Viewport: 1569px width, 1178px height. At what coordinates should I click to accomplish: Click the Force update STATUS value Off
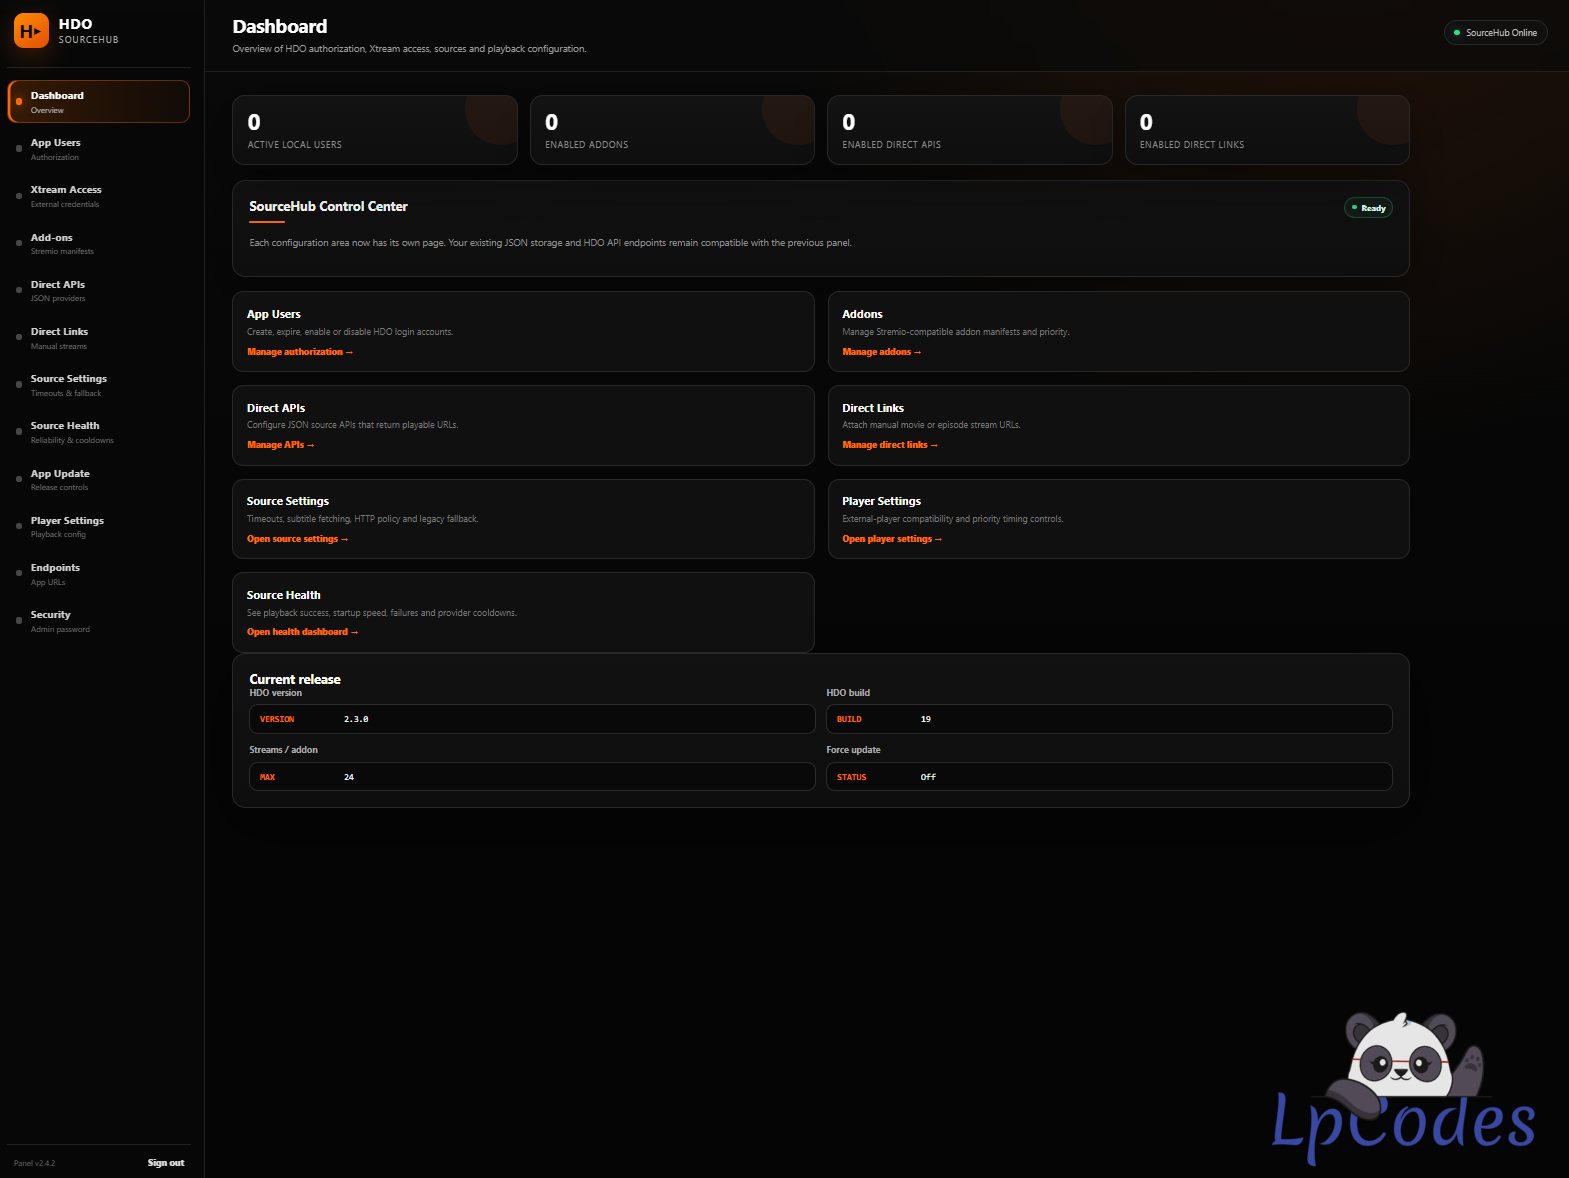pos(928,777)
